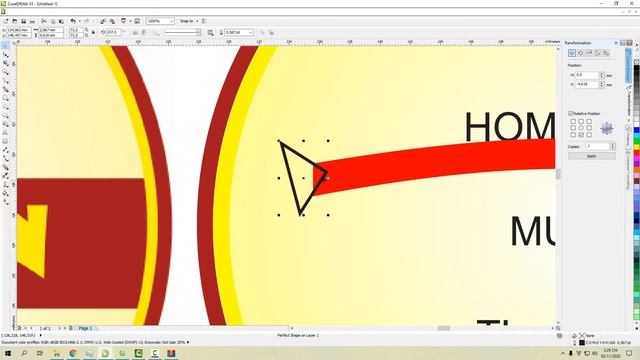
Task: Select center anchor point radio
Action: pyautogui.click(x=581, y=128)
